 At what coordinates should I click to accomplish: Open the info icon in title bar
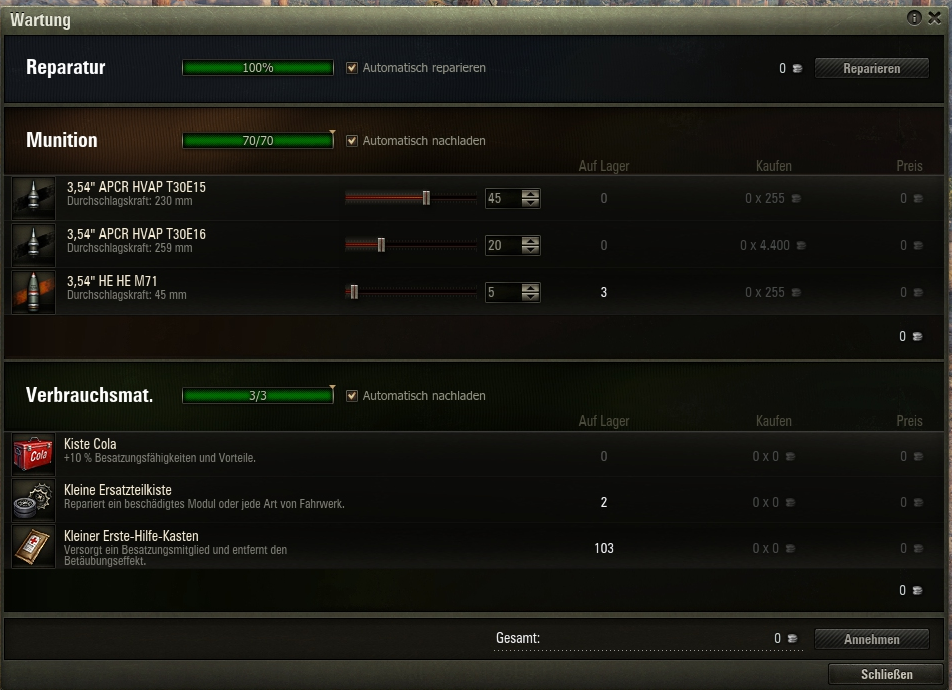point(914,18)
